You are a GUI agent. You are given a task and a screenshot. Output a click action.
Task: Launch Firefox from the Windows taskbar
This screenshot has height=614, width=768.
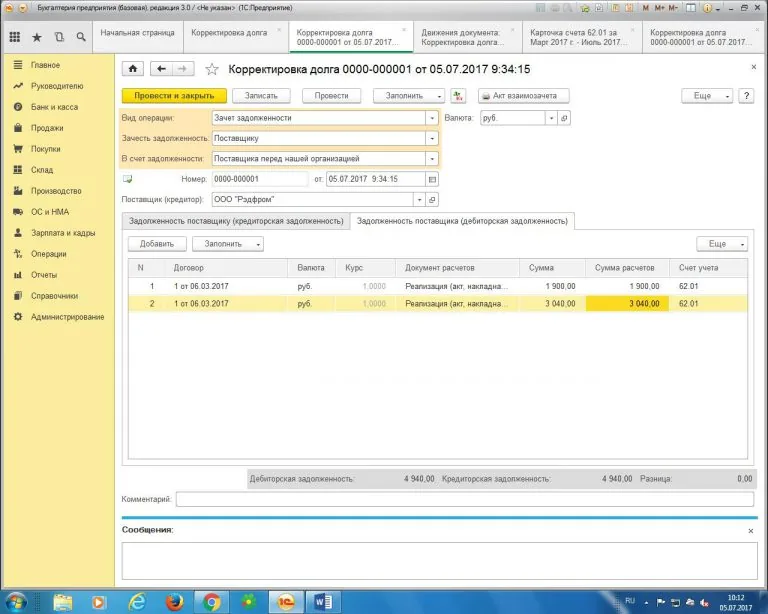[x=173, y=602]
